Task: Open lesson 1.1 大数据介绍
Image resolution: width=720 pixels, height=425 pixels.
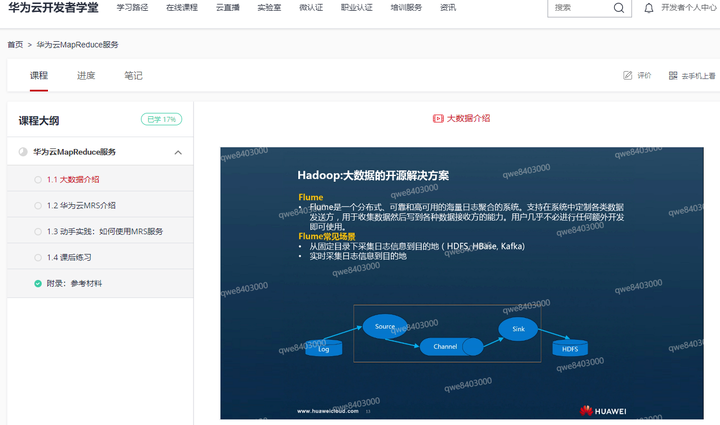Action: (73, 179)
